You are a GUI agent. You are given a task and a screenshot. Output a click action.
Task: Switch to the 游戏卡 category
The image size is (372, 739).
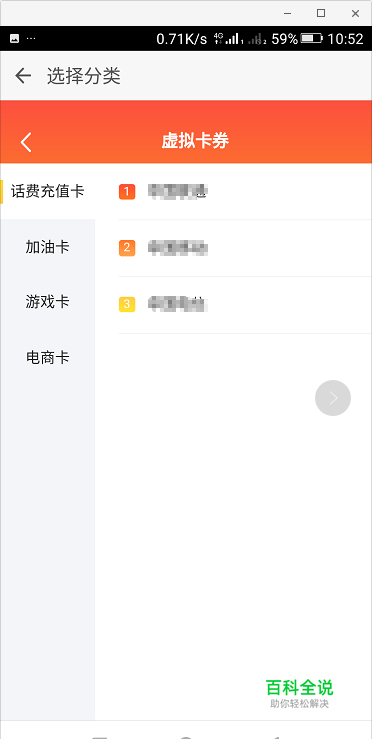point(48,302)
